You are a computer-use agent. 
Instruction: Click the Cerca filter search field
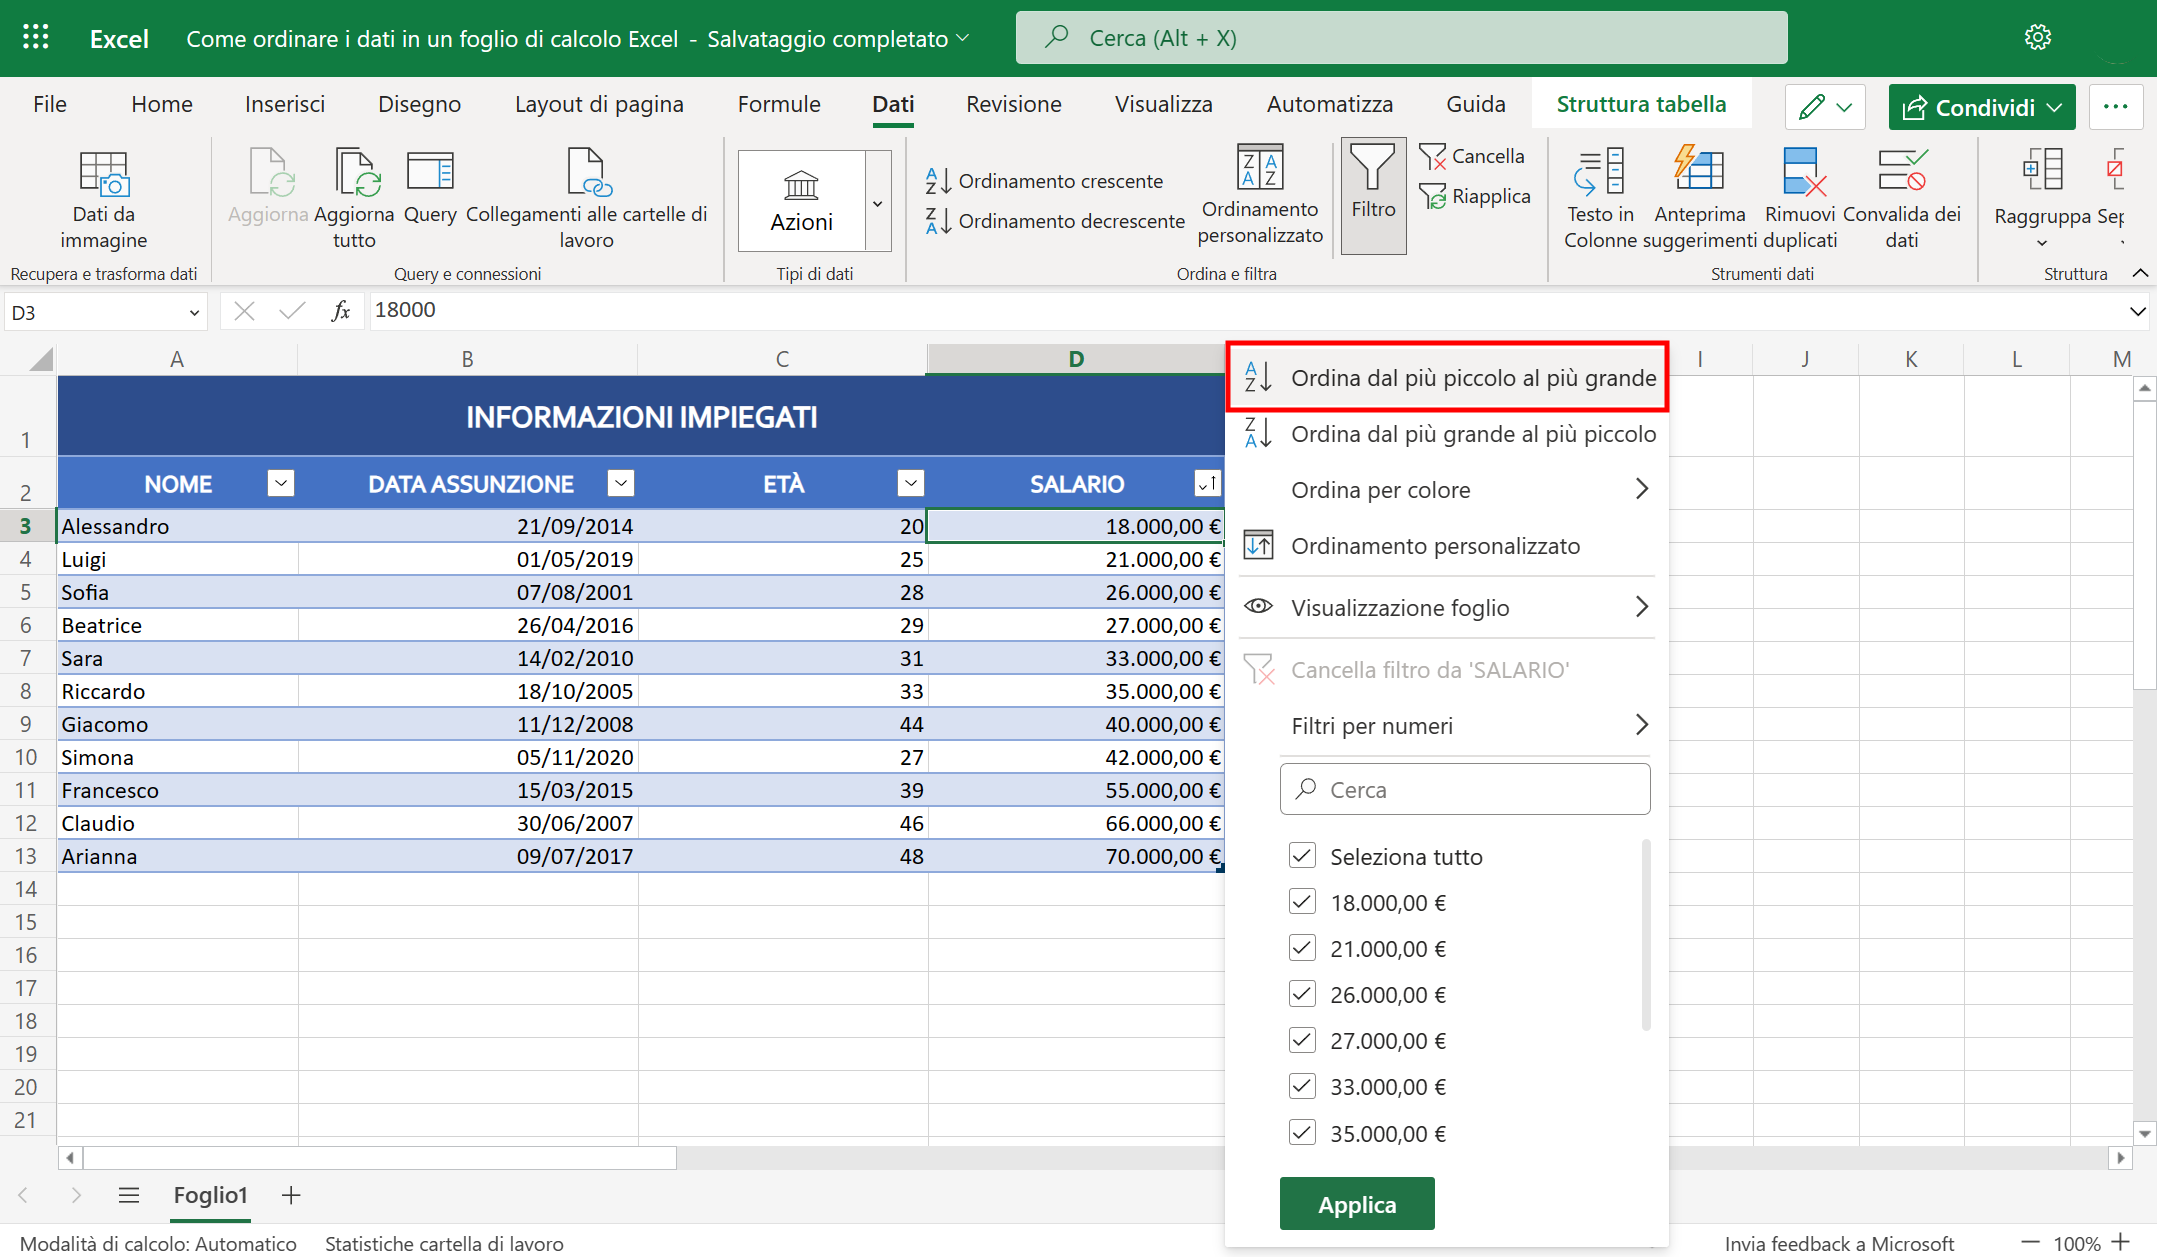(x=1464, y=789)
